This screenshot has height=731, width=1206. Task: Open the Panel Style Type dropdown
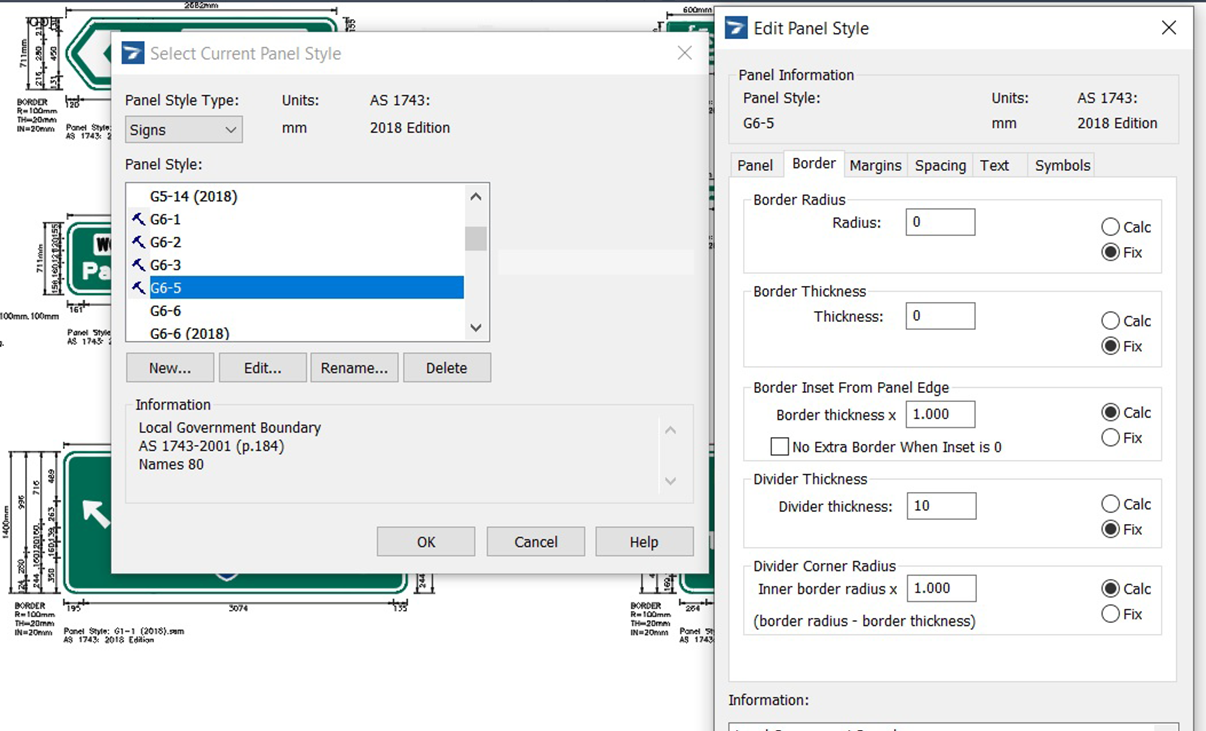184,130
